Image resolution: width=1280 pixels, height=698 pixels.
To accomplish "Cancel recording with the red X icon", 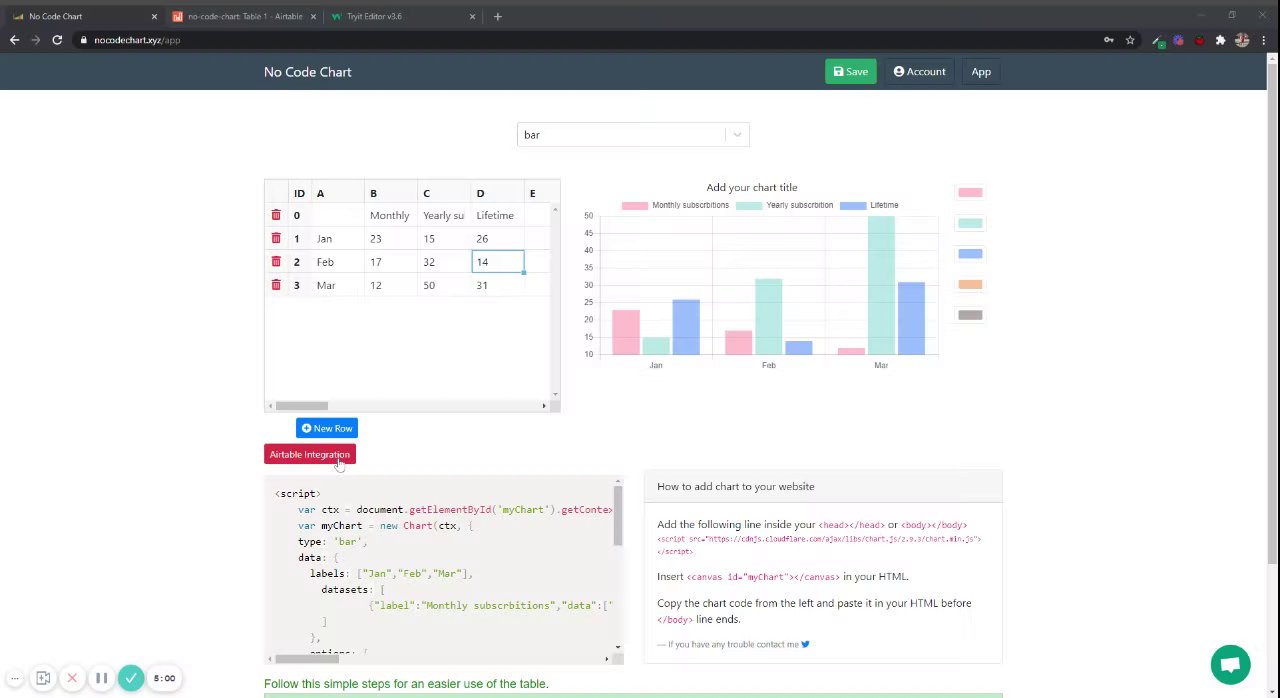I will pyautogui.click(x=72, y=678).
